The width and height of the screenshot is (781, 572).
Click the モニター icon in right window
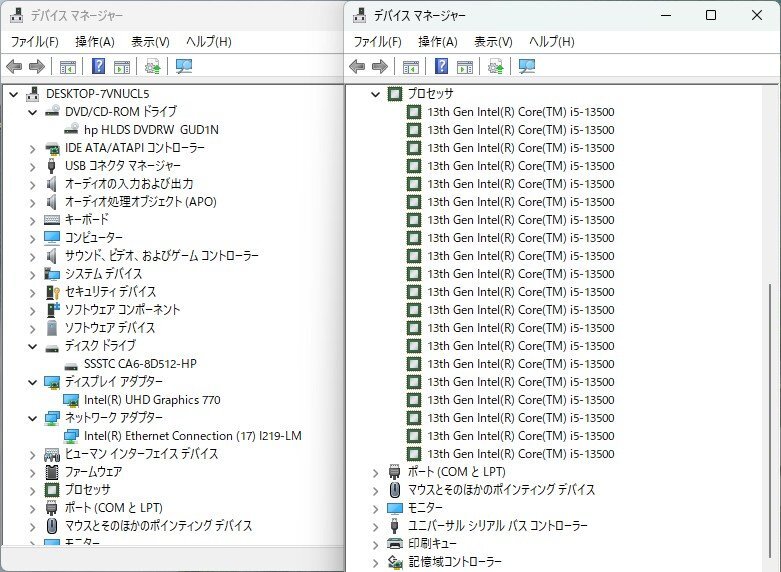click(394, 508)
